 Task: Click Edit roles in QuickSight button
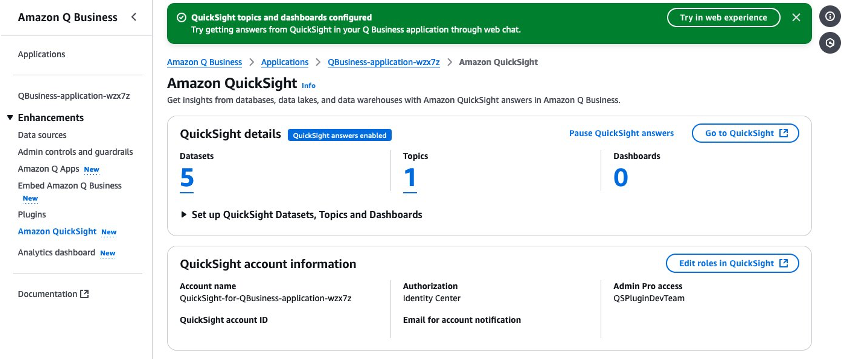[x=732, y=263]
